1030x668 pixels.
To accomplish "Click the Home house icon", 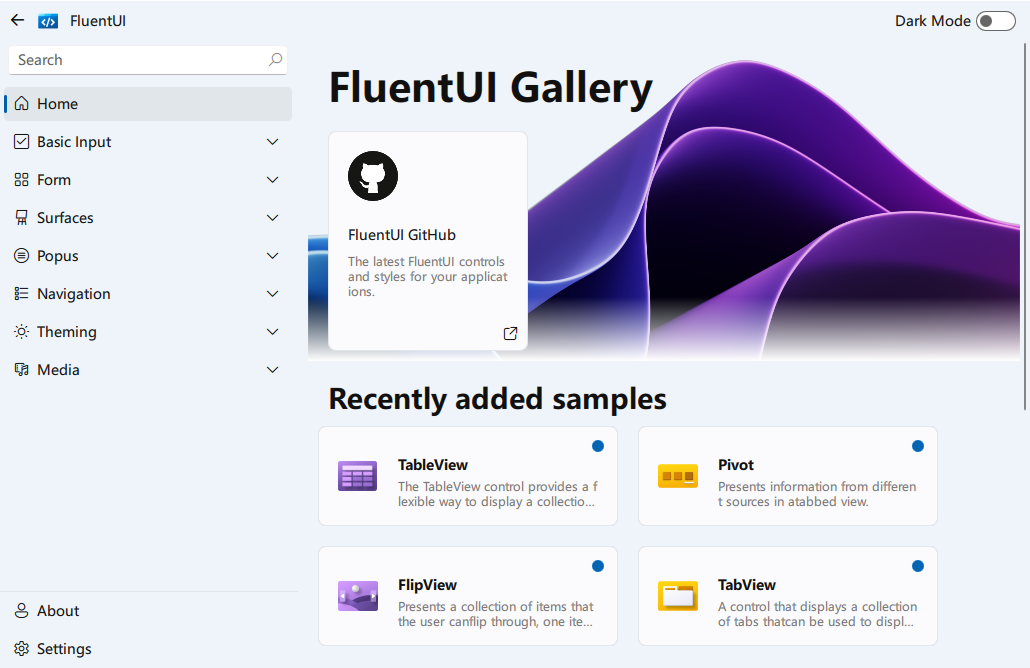I will [22, 104].
